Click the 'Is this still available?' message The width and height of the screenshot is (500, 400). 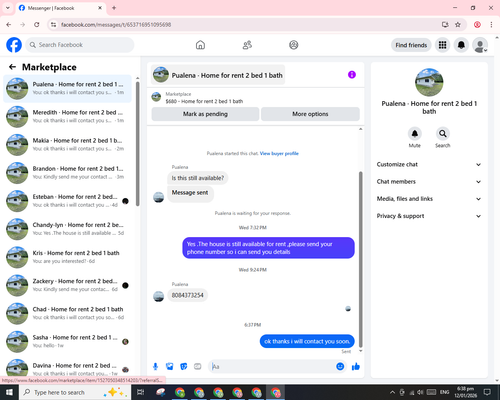(198, 178)
